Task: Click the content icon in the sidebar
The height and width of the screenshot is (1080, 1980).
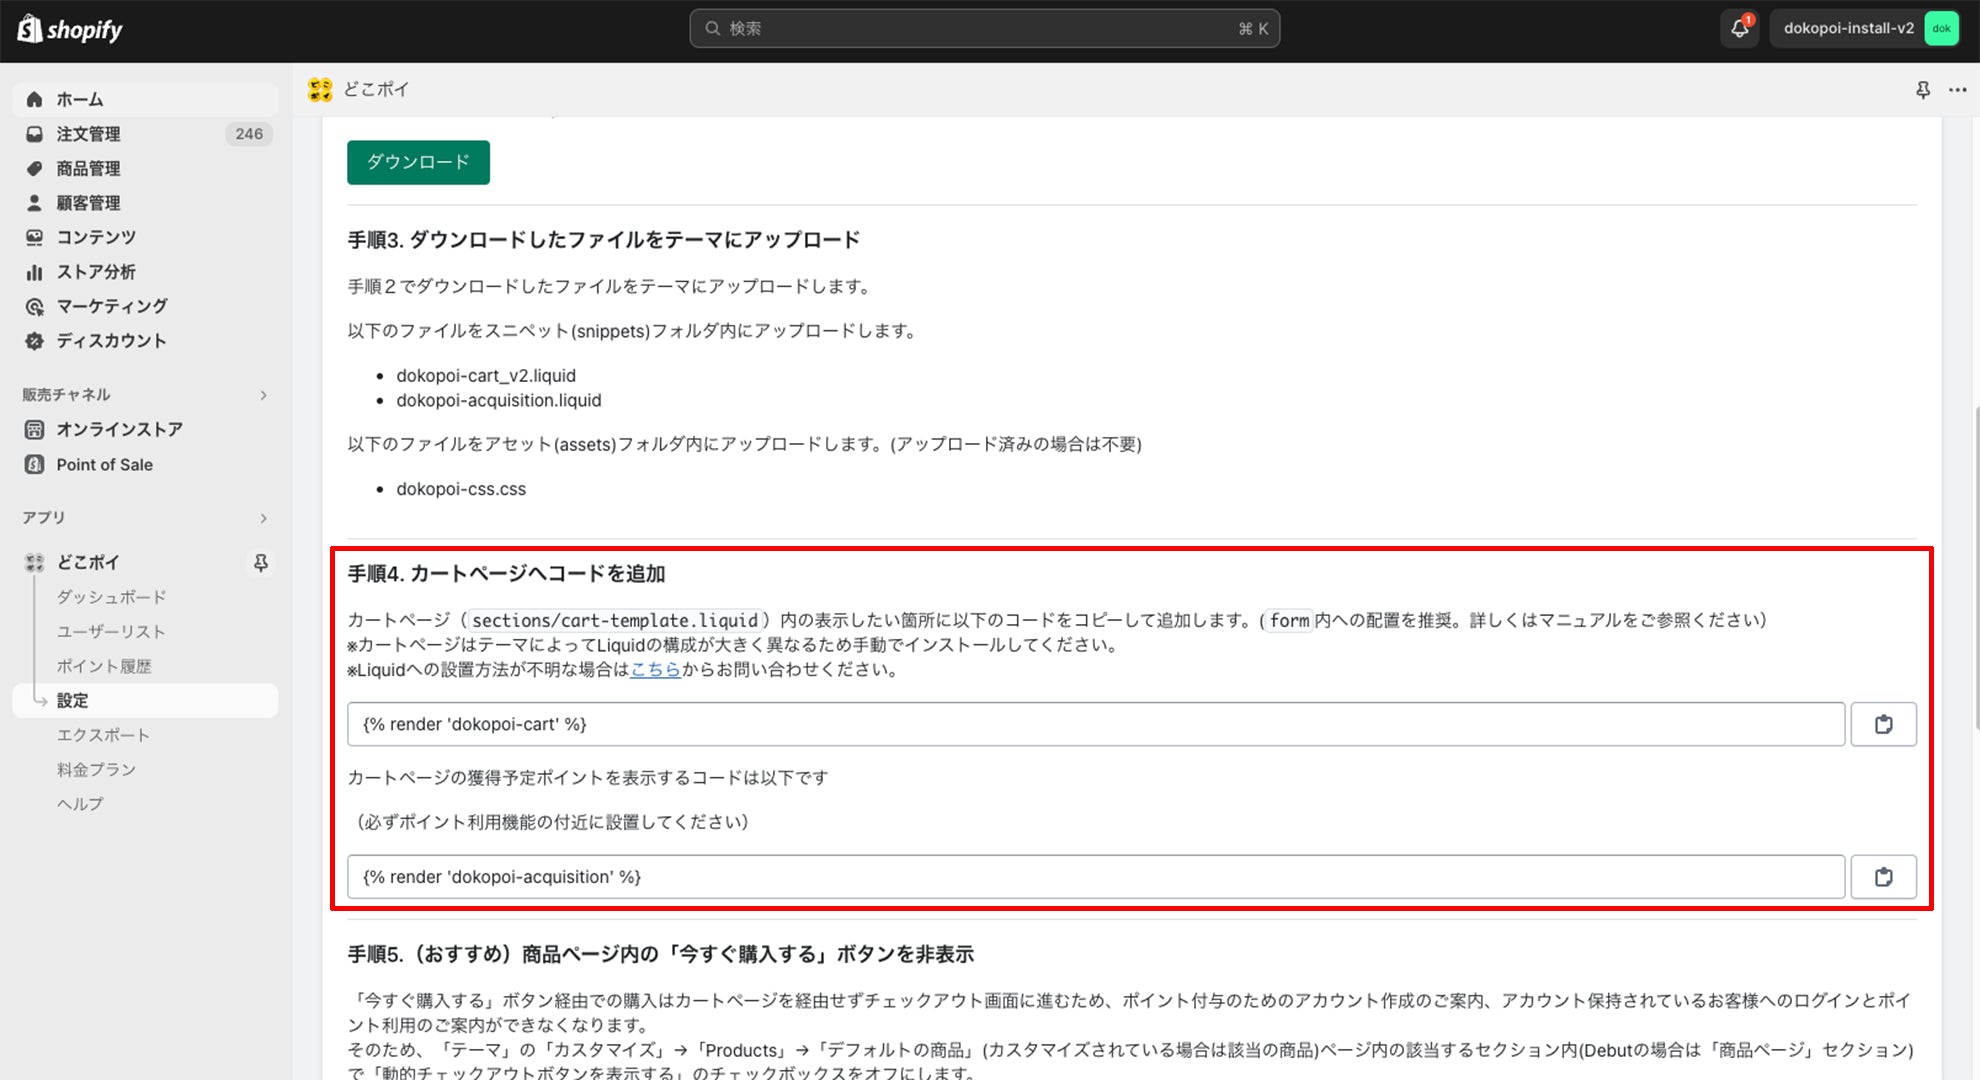Action: point(34,237)
